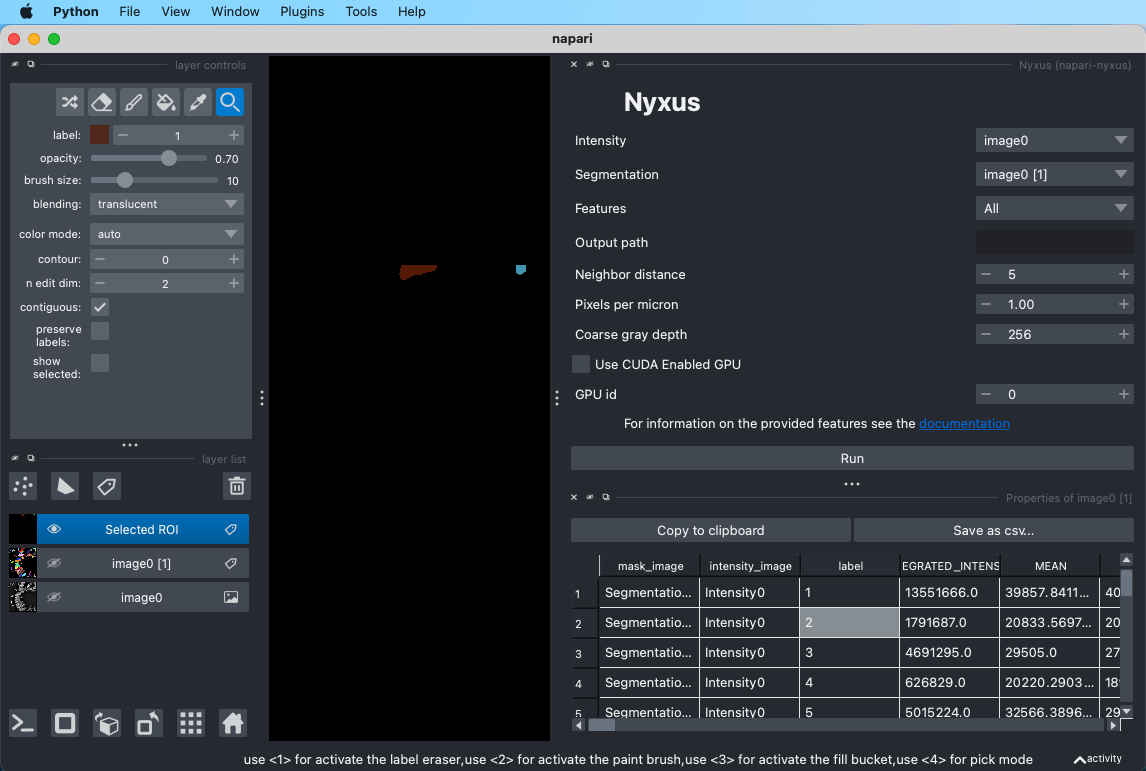Click the Run button
Screen dimensions: 1146x771
[851, 458]
